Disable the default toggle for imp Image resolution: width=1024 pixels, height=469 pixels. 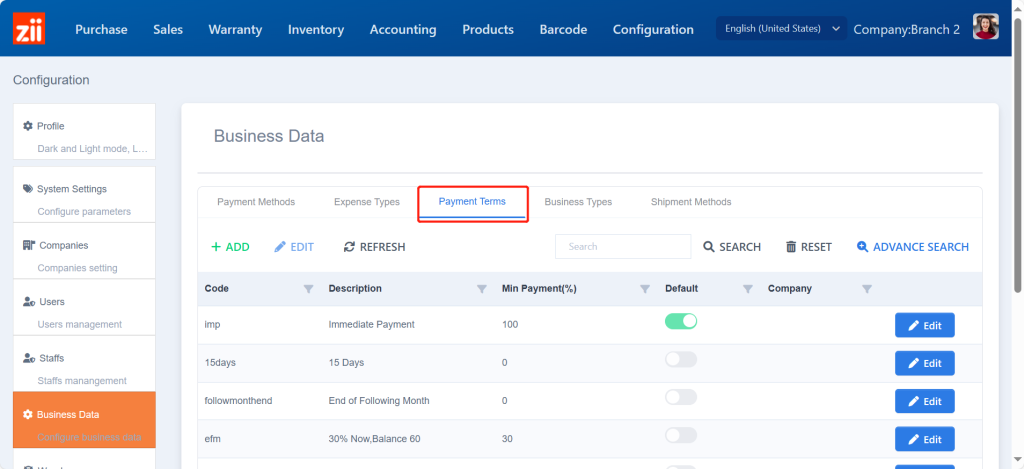[x=681, y=321]
